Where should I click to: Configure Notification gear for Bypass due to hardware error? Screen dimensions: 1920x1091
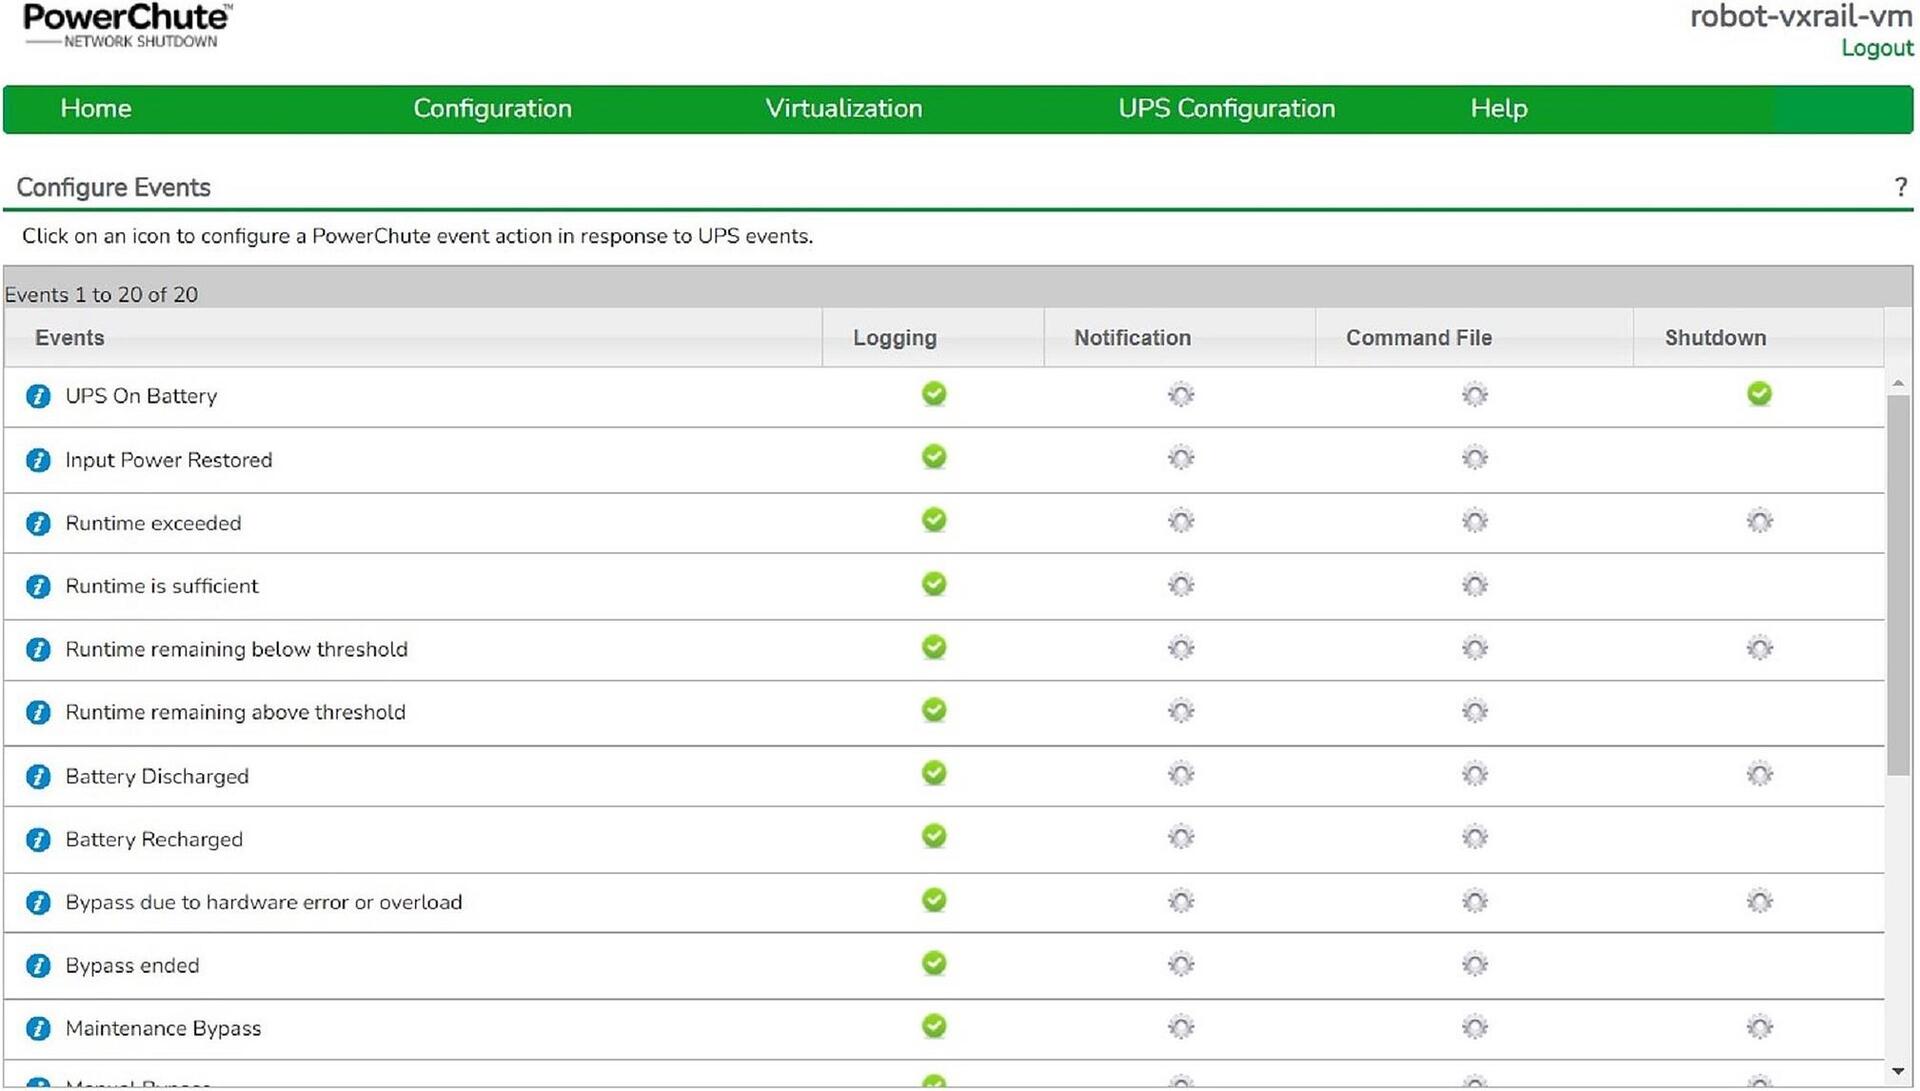(1181, 901)
